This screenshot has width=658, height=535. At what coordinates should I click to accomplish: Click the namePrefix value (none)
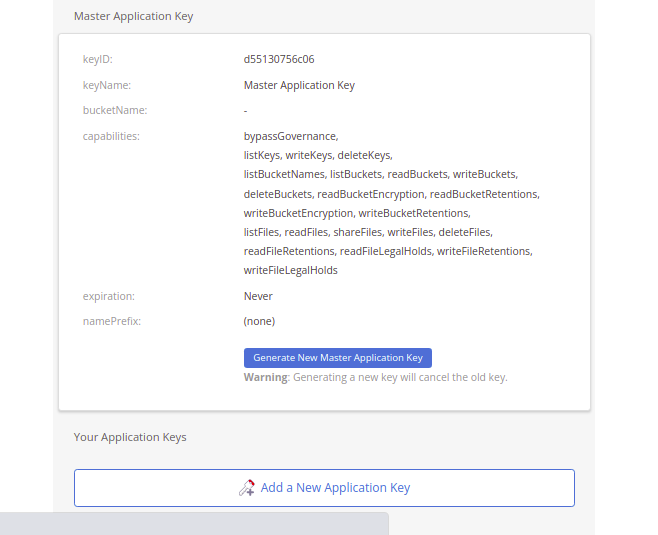coord(259,321)
